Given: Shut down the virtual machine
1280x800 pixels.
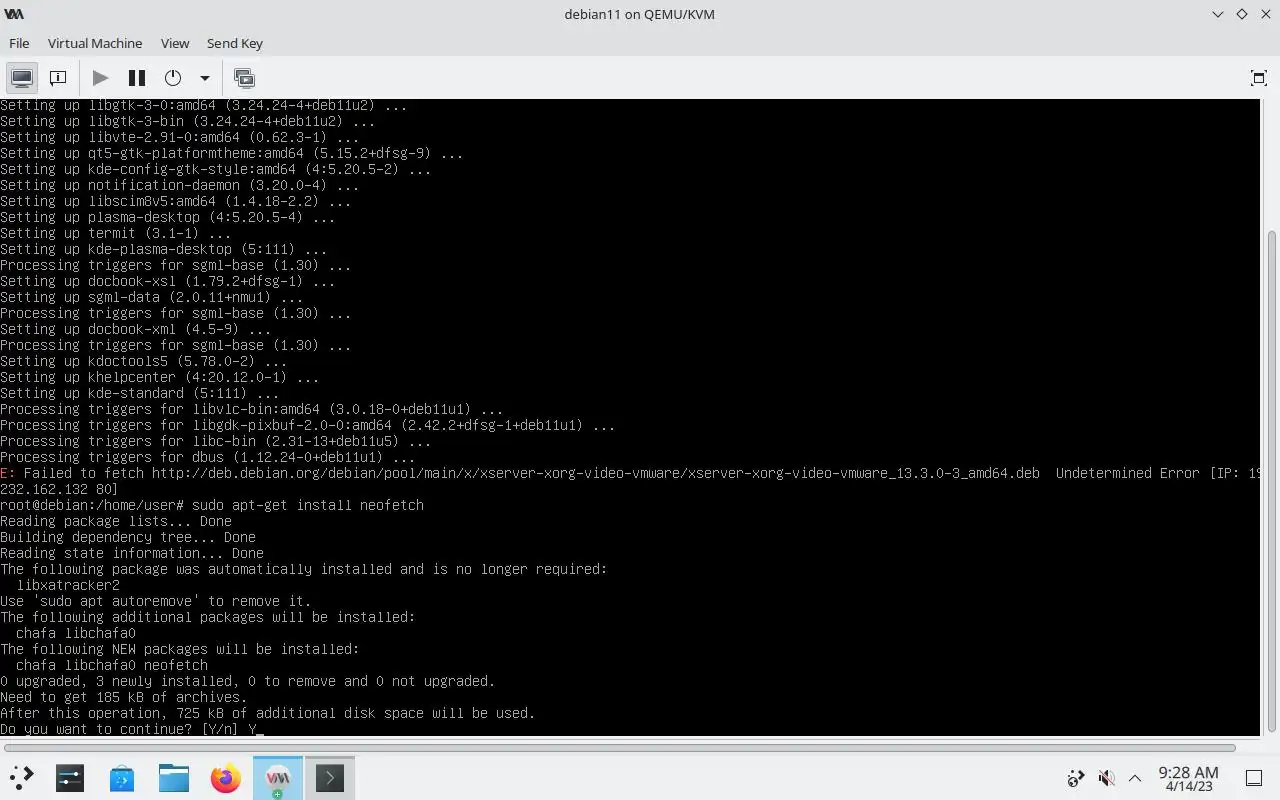Looking at the screenshot, I should pyautogui.click(x=173, y=78).
